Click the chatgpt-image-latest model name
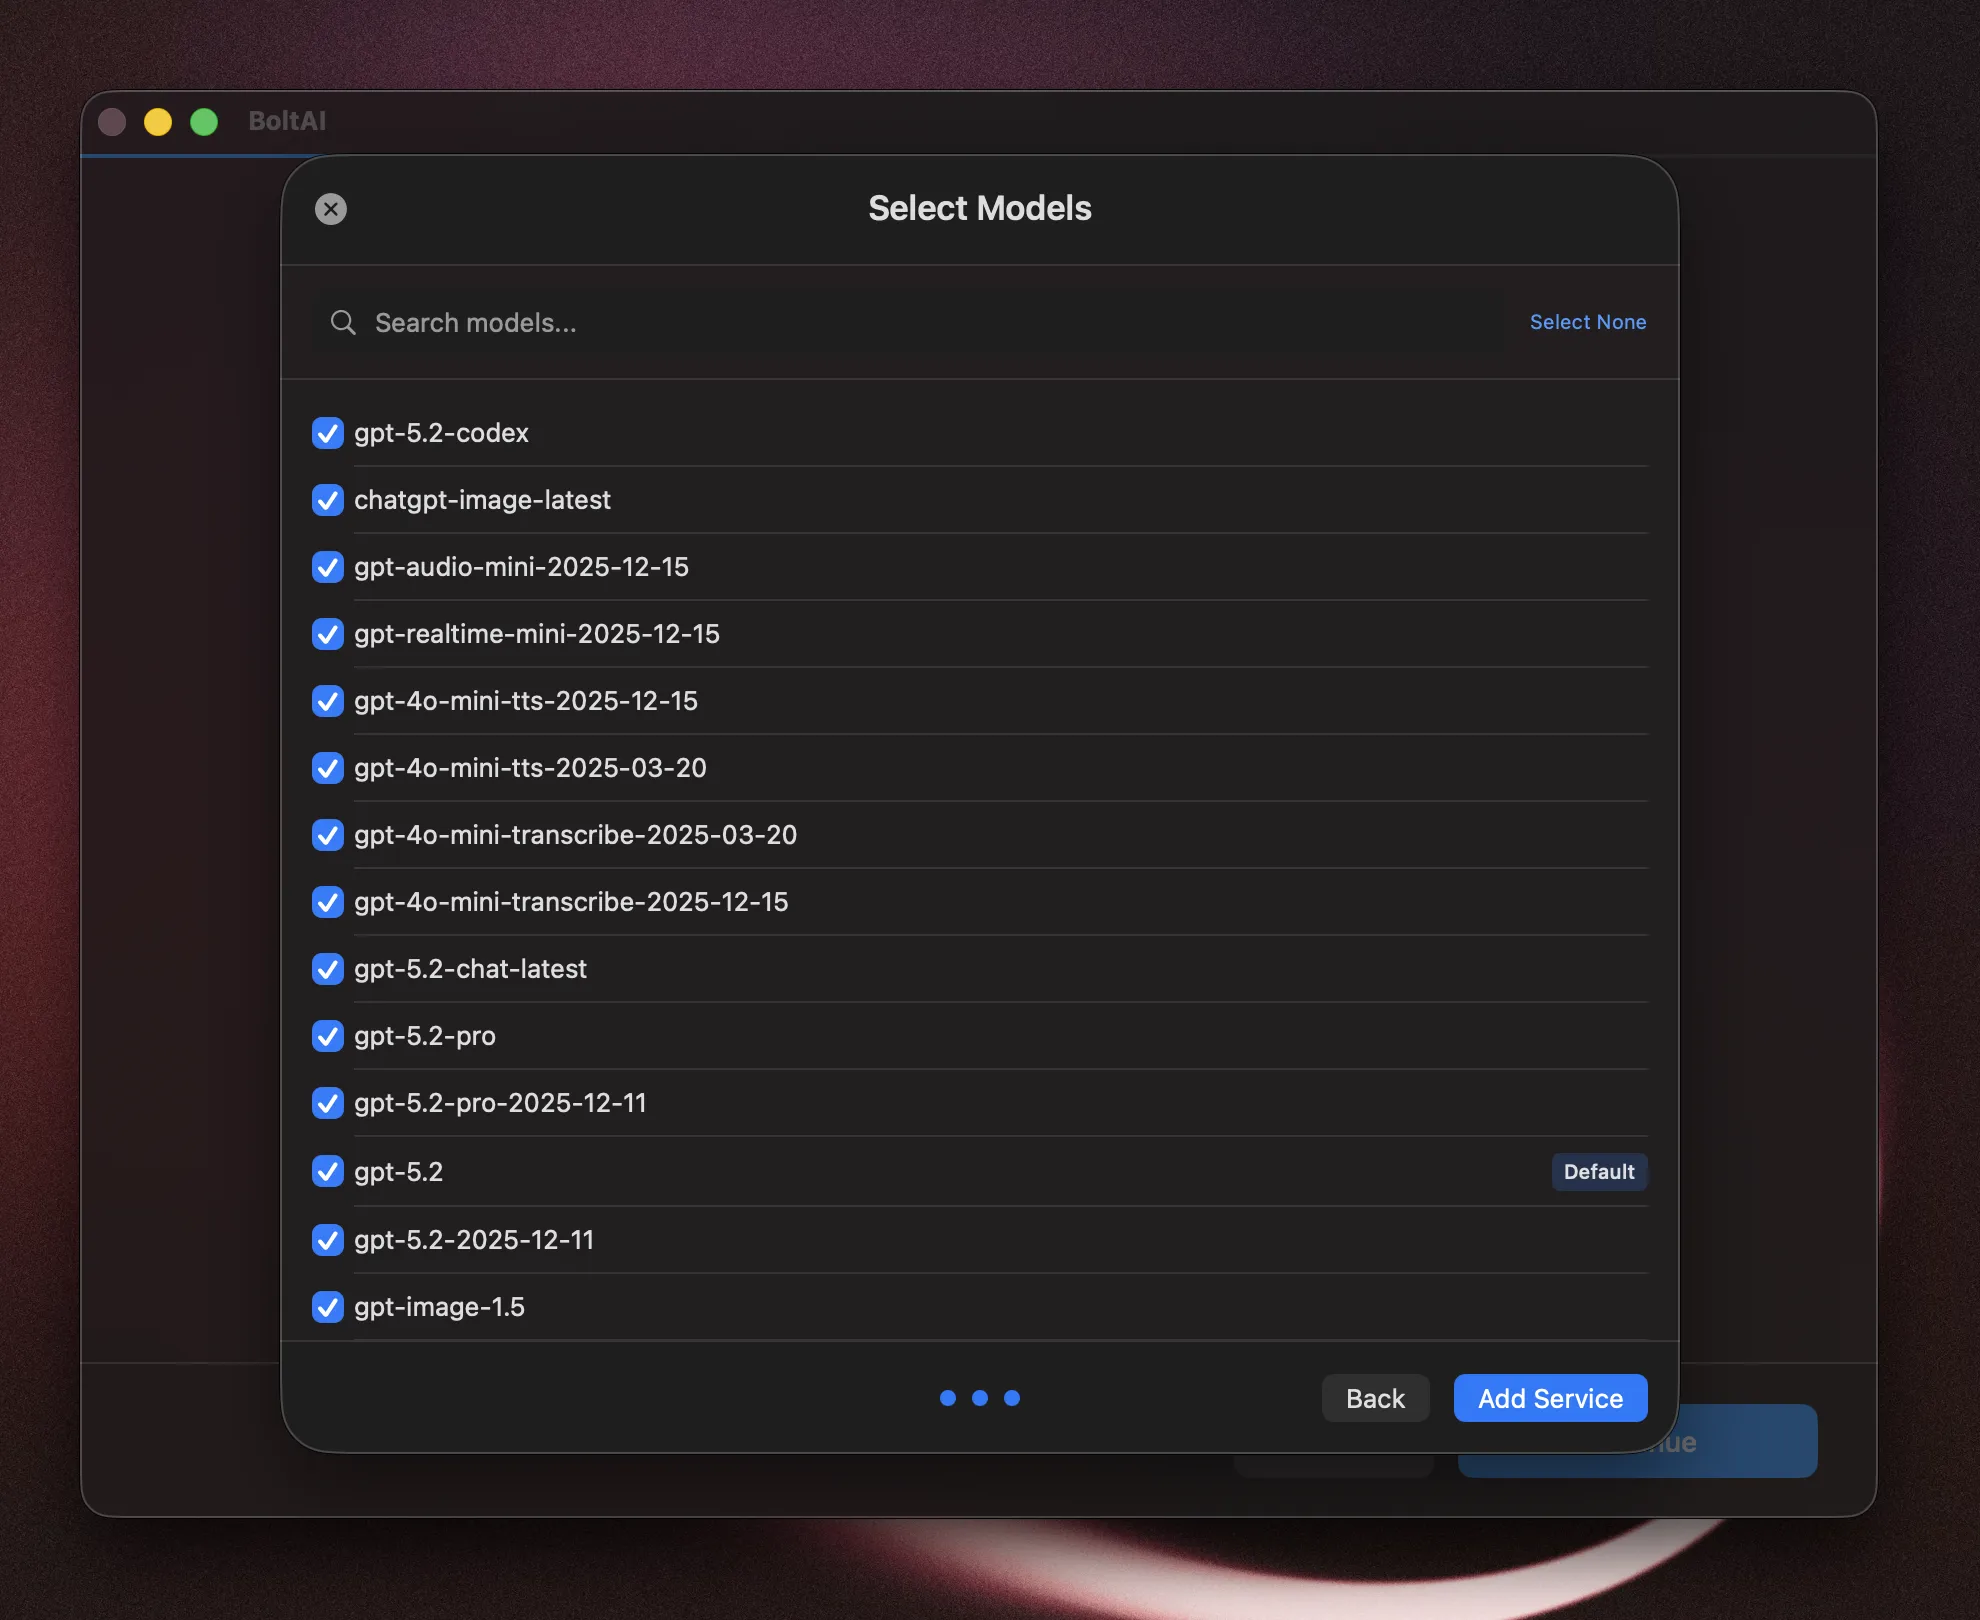1980x1620 pixels. tap(482, 500)
